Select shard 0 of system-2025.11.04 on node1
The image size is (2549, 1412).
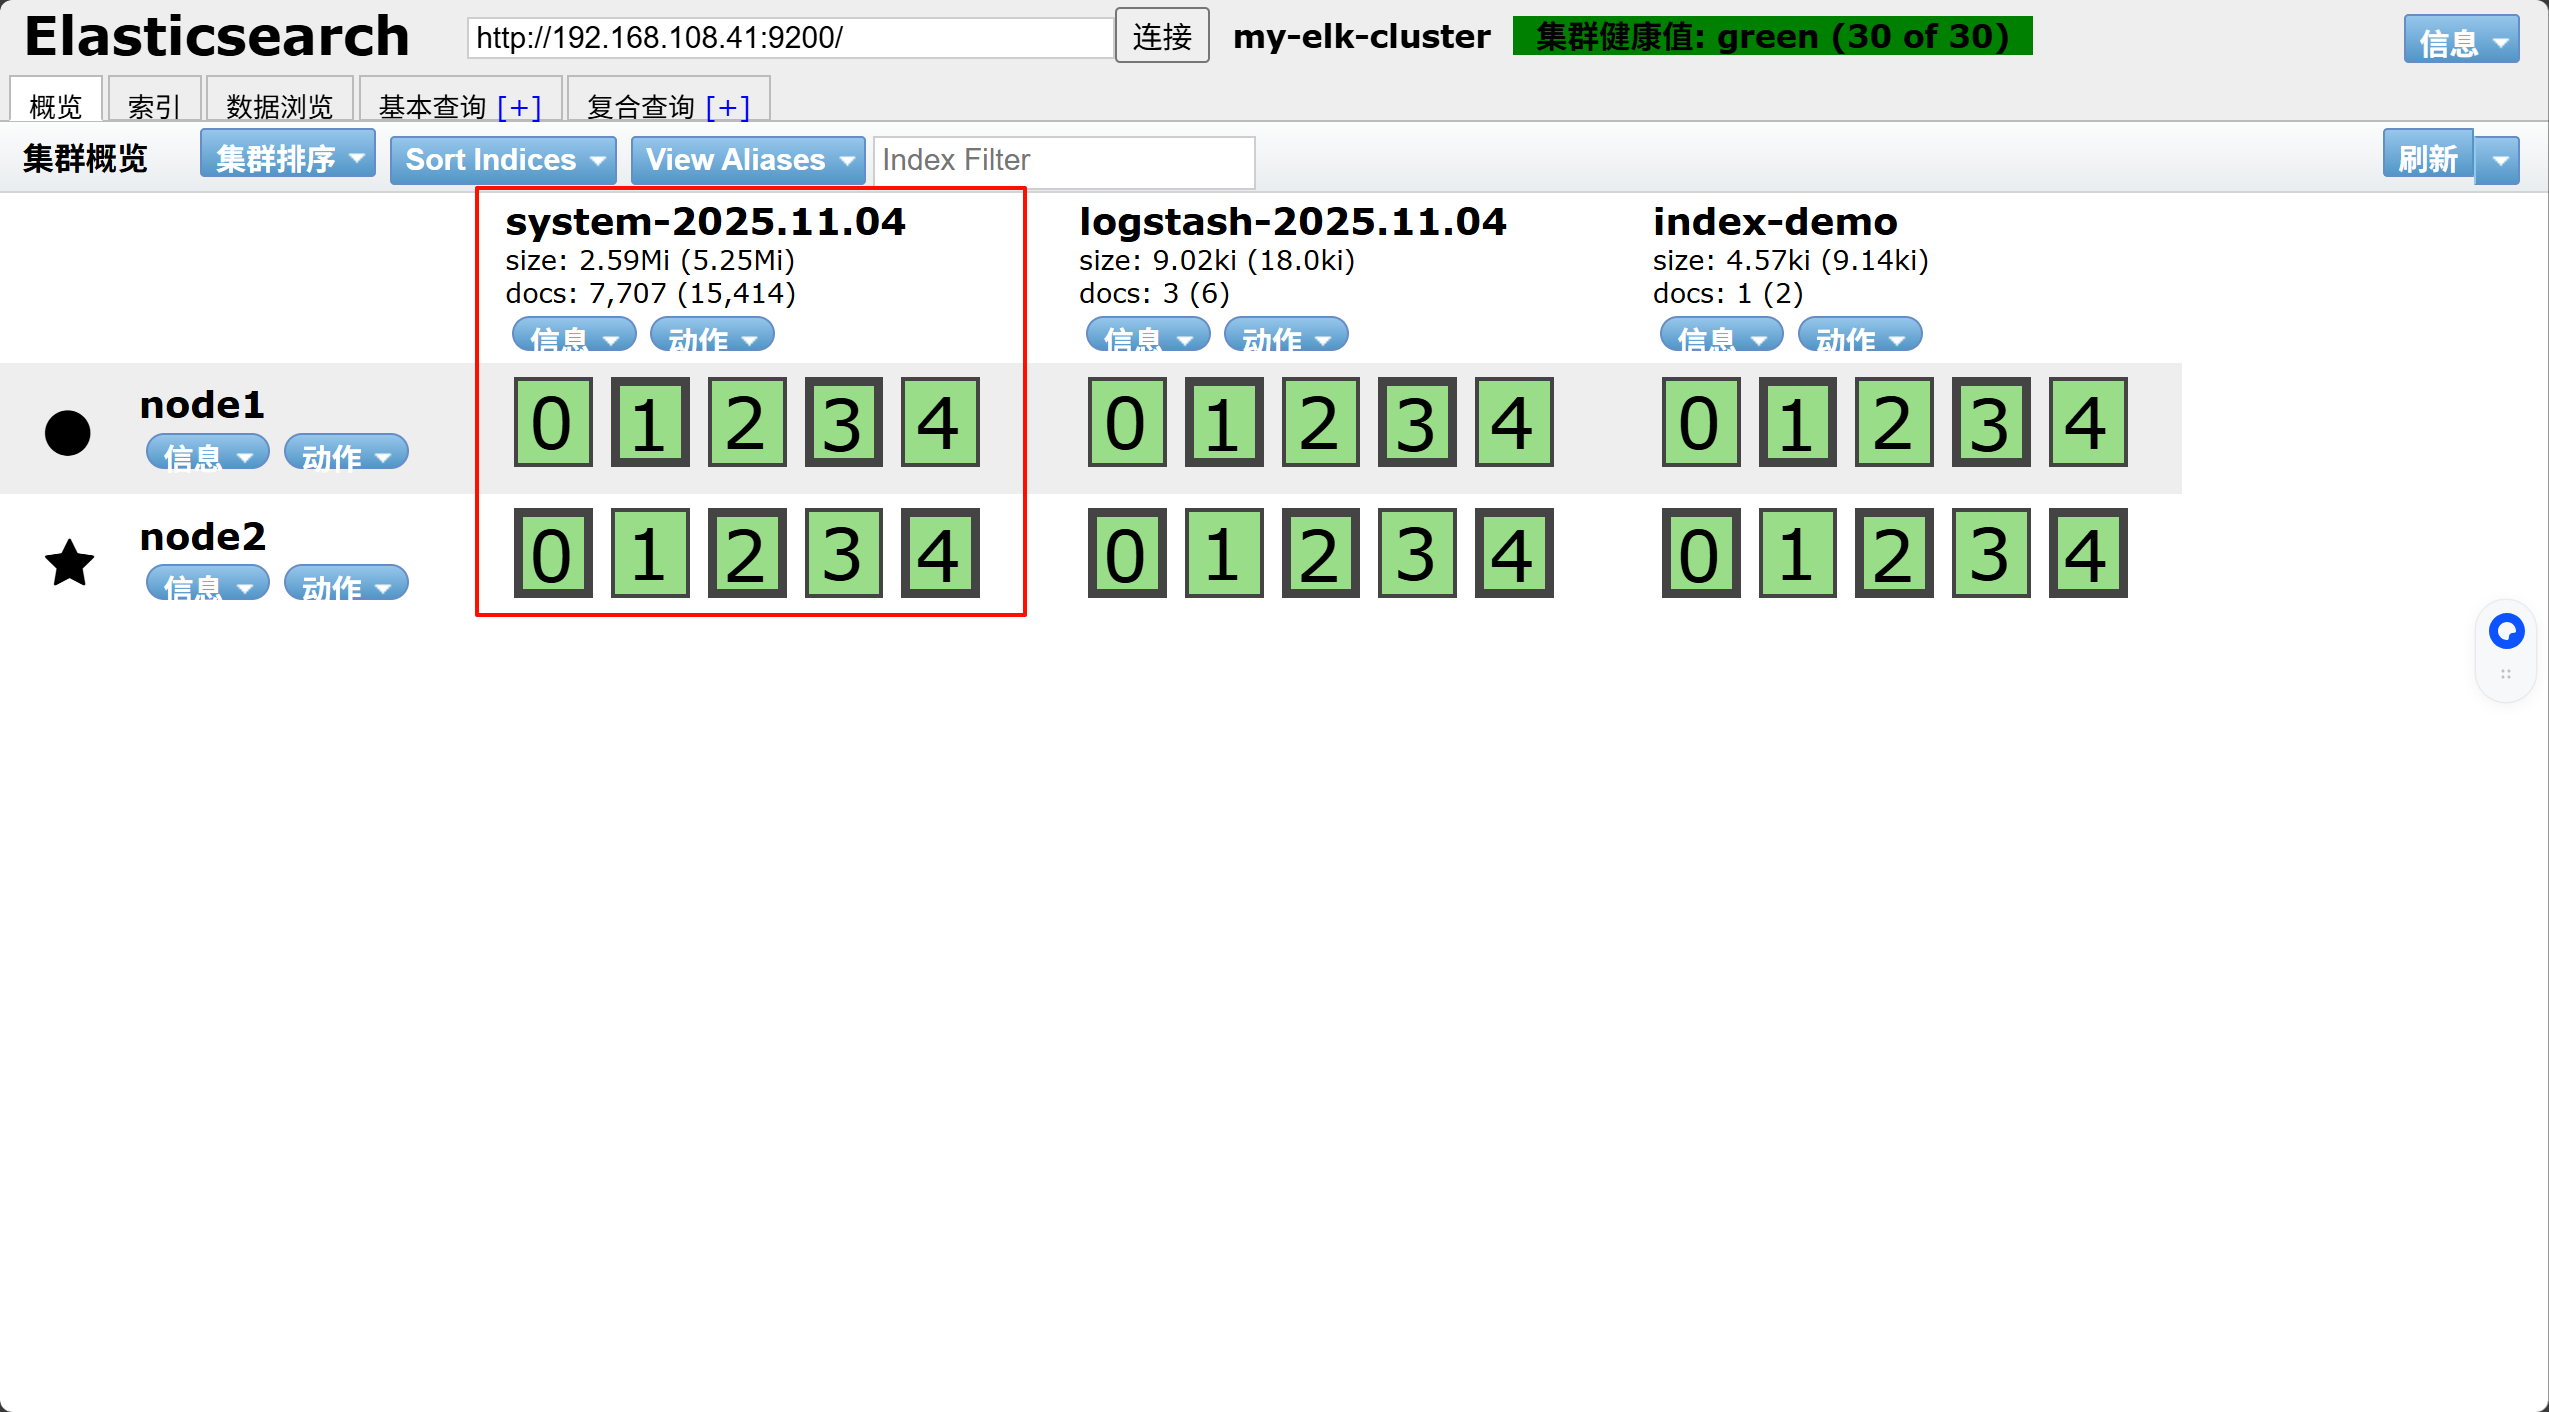pos(553,422)
